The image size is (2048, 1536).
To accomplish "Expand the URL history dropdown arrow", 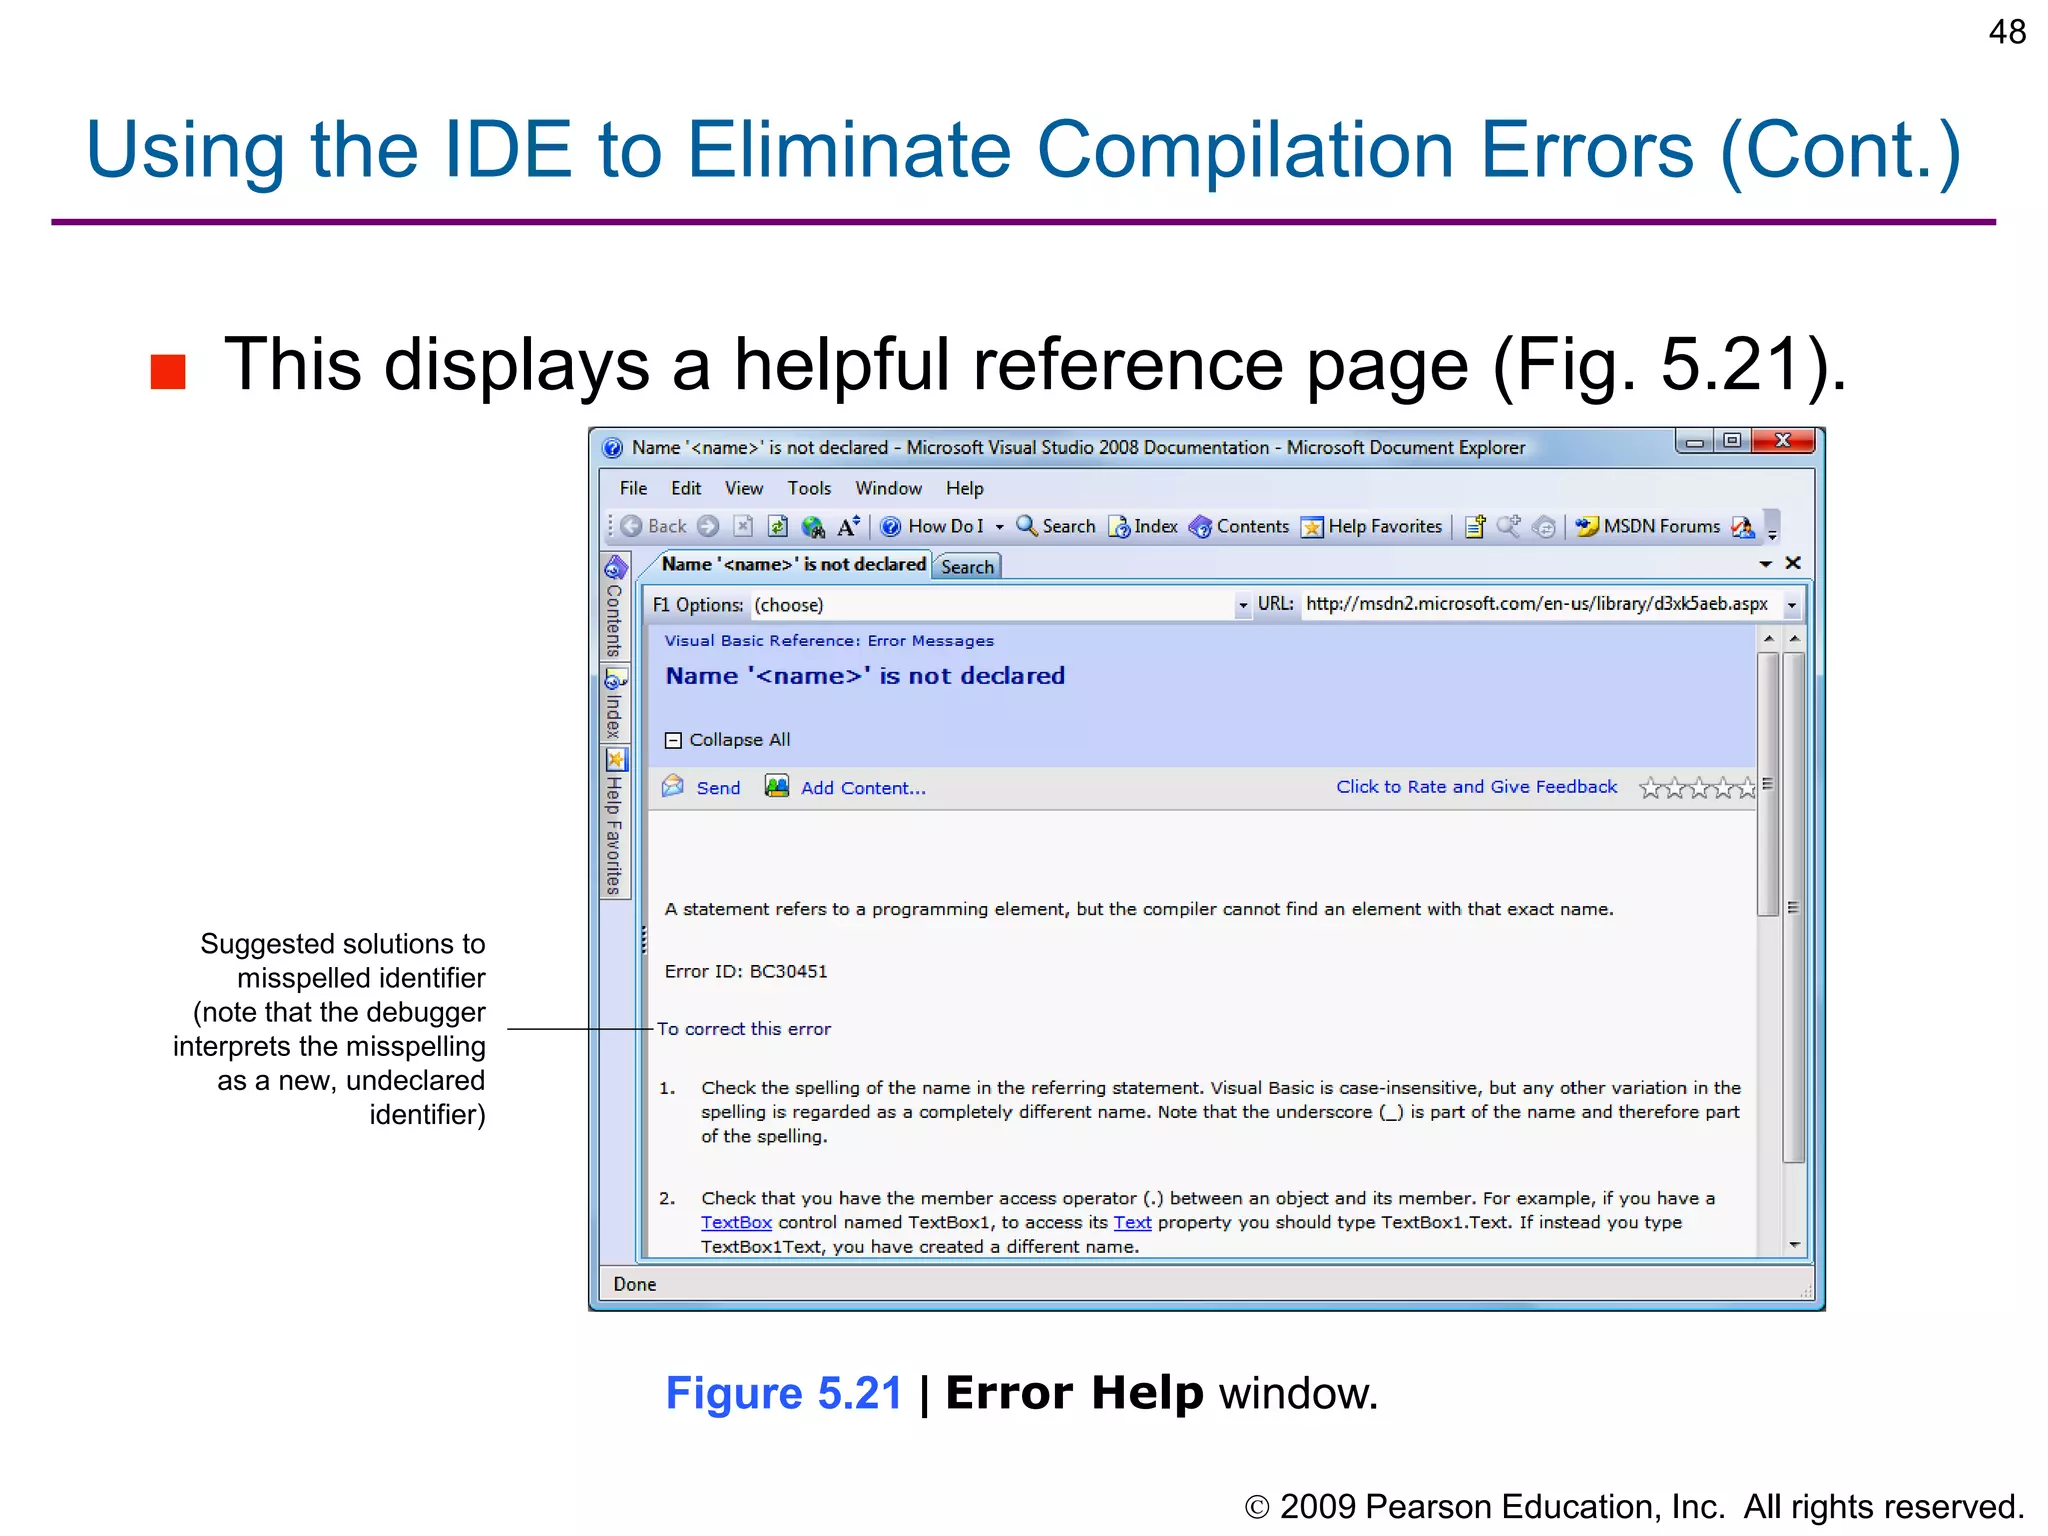I will [1791, 605].
